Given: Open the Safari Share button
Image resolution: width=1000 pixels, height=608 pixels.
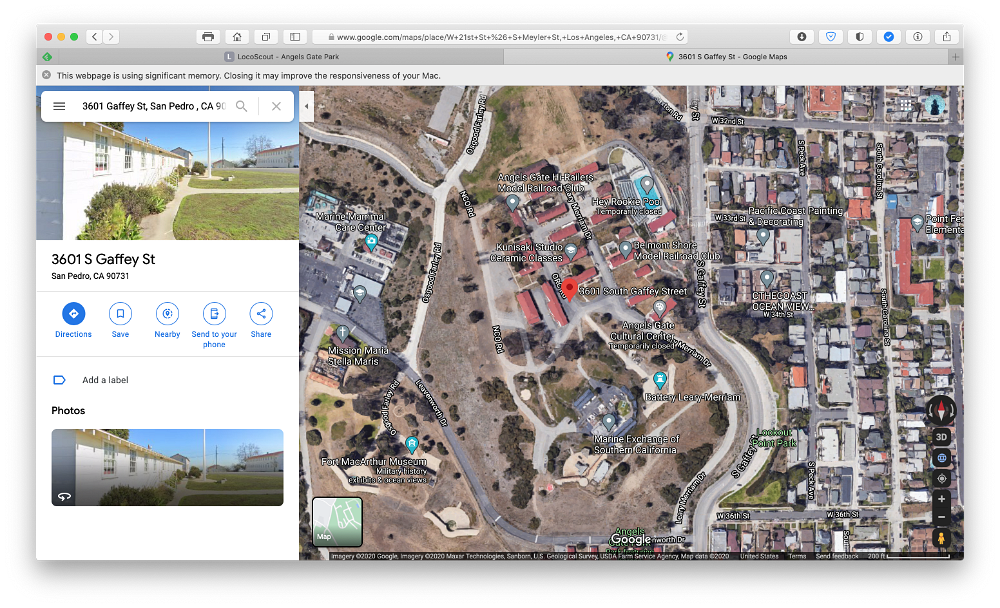Looking at the screenshot, I should pos(946,37).
